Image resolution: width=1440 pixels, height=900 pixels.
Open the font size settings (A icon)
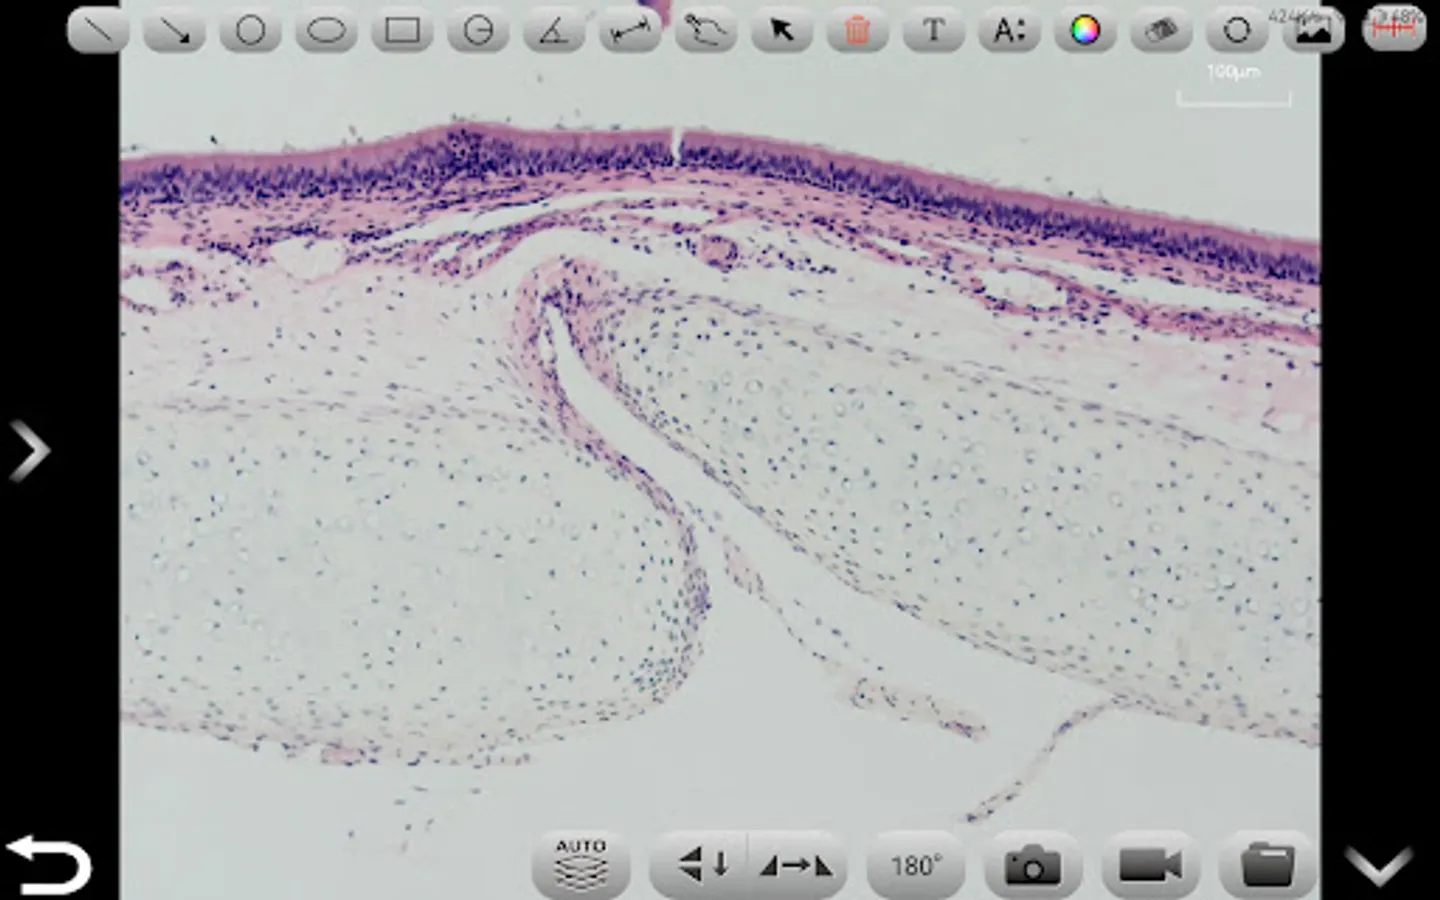click(1010, 30)
